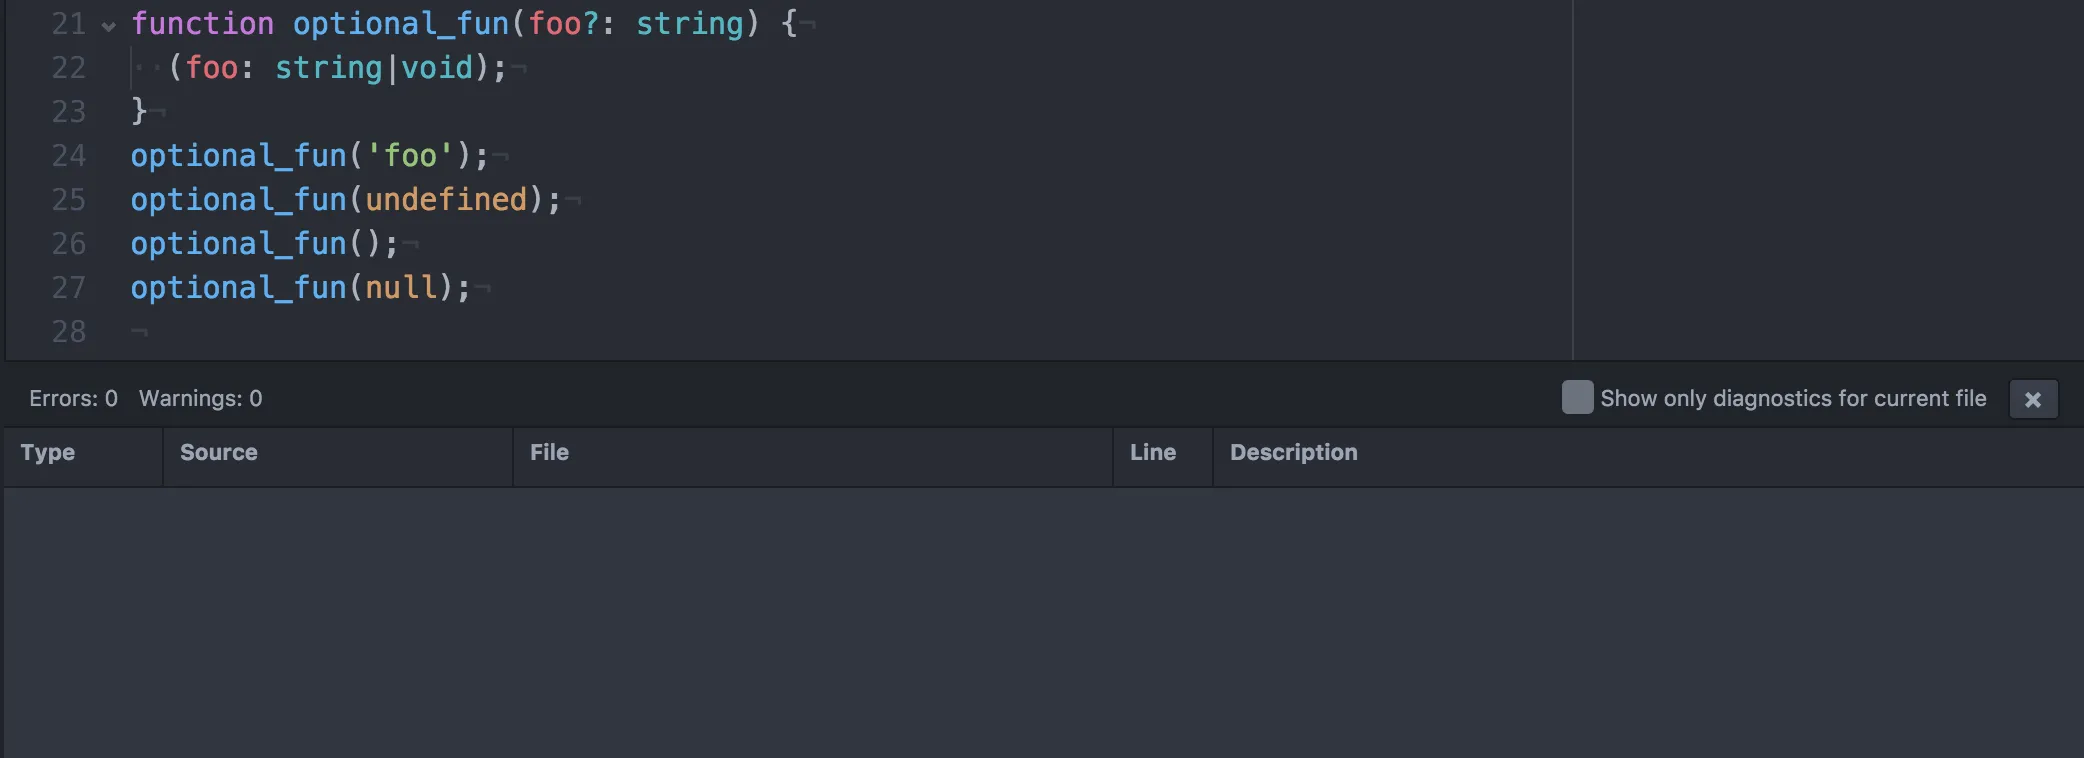Select gutter line number 27
This screenshot has height=758, width=2084.
pyautogui.click(x=68, y=288)
